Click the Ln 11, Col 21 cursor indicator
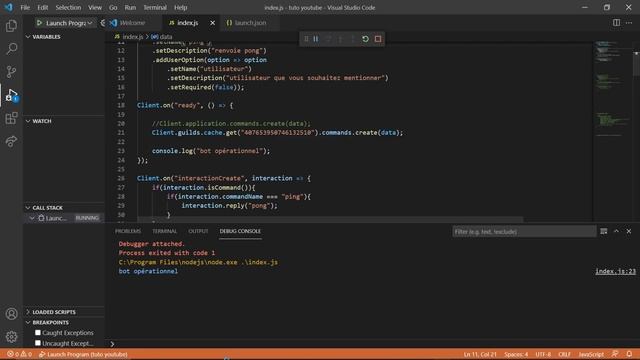 [x=480, y=354]
